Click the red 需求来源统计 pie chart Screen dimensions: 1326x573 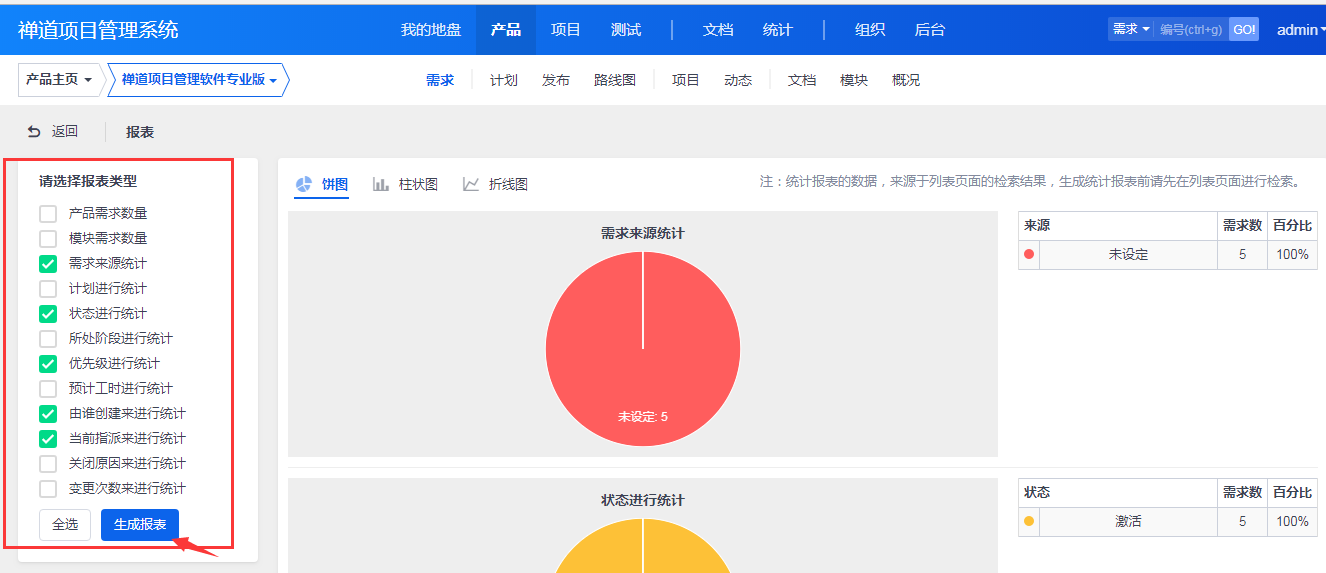click(x=643, y=349)
